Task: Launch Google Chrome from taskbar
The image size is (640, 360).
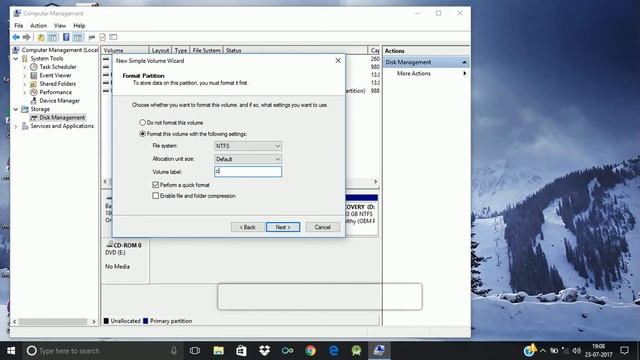Action: [x=310, y=351]
